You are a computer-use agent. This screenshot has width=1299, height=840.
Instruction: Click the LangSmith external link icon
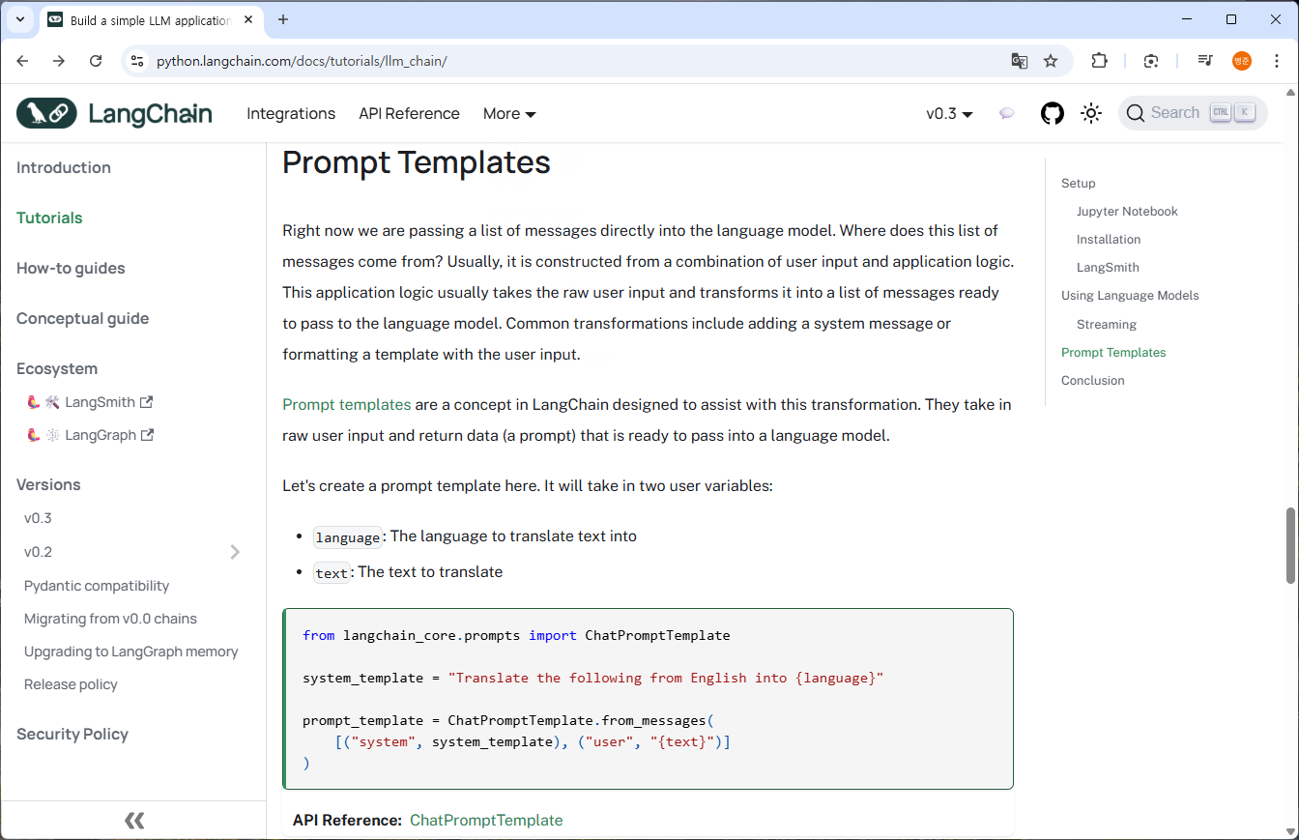pyautogui.click(x=147, y=402)
